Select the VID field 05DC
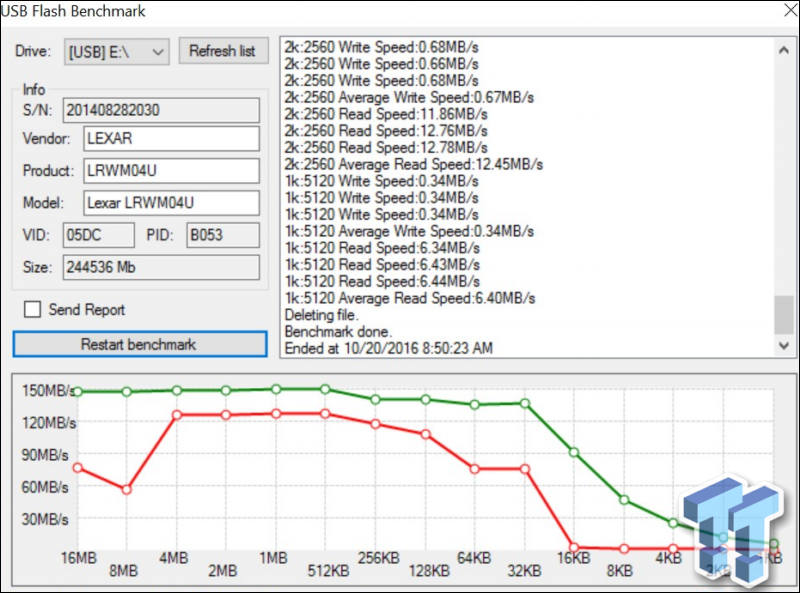The width and height of the screenshot is (800, 593). tap(99, 235)
